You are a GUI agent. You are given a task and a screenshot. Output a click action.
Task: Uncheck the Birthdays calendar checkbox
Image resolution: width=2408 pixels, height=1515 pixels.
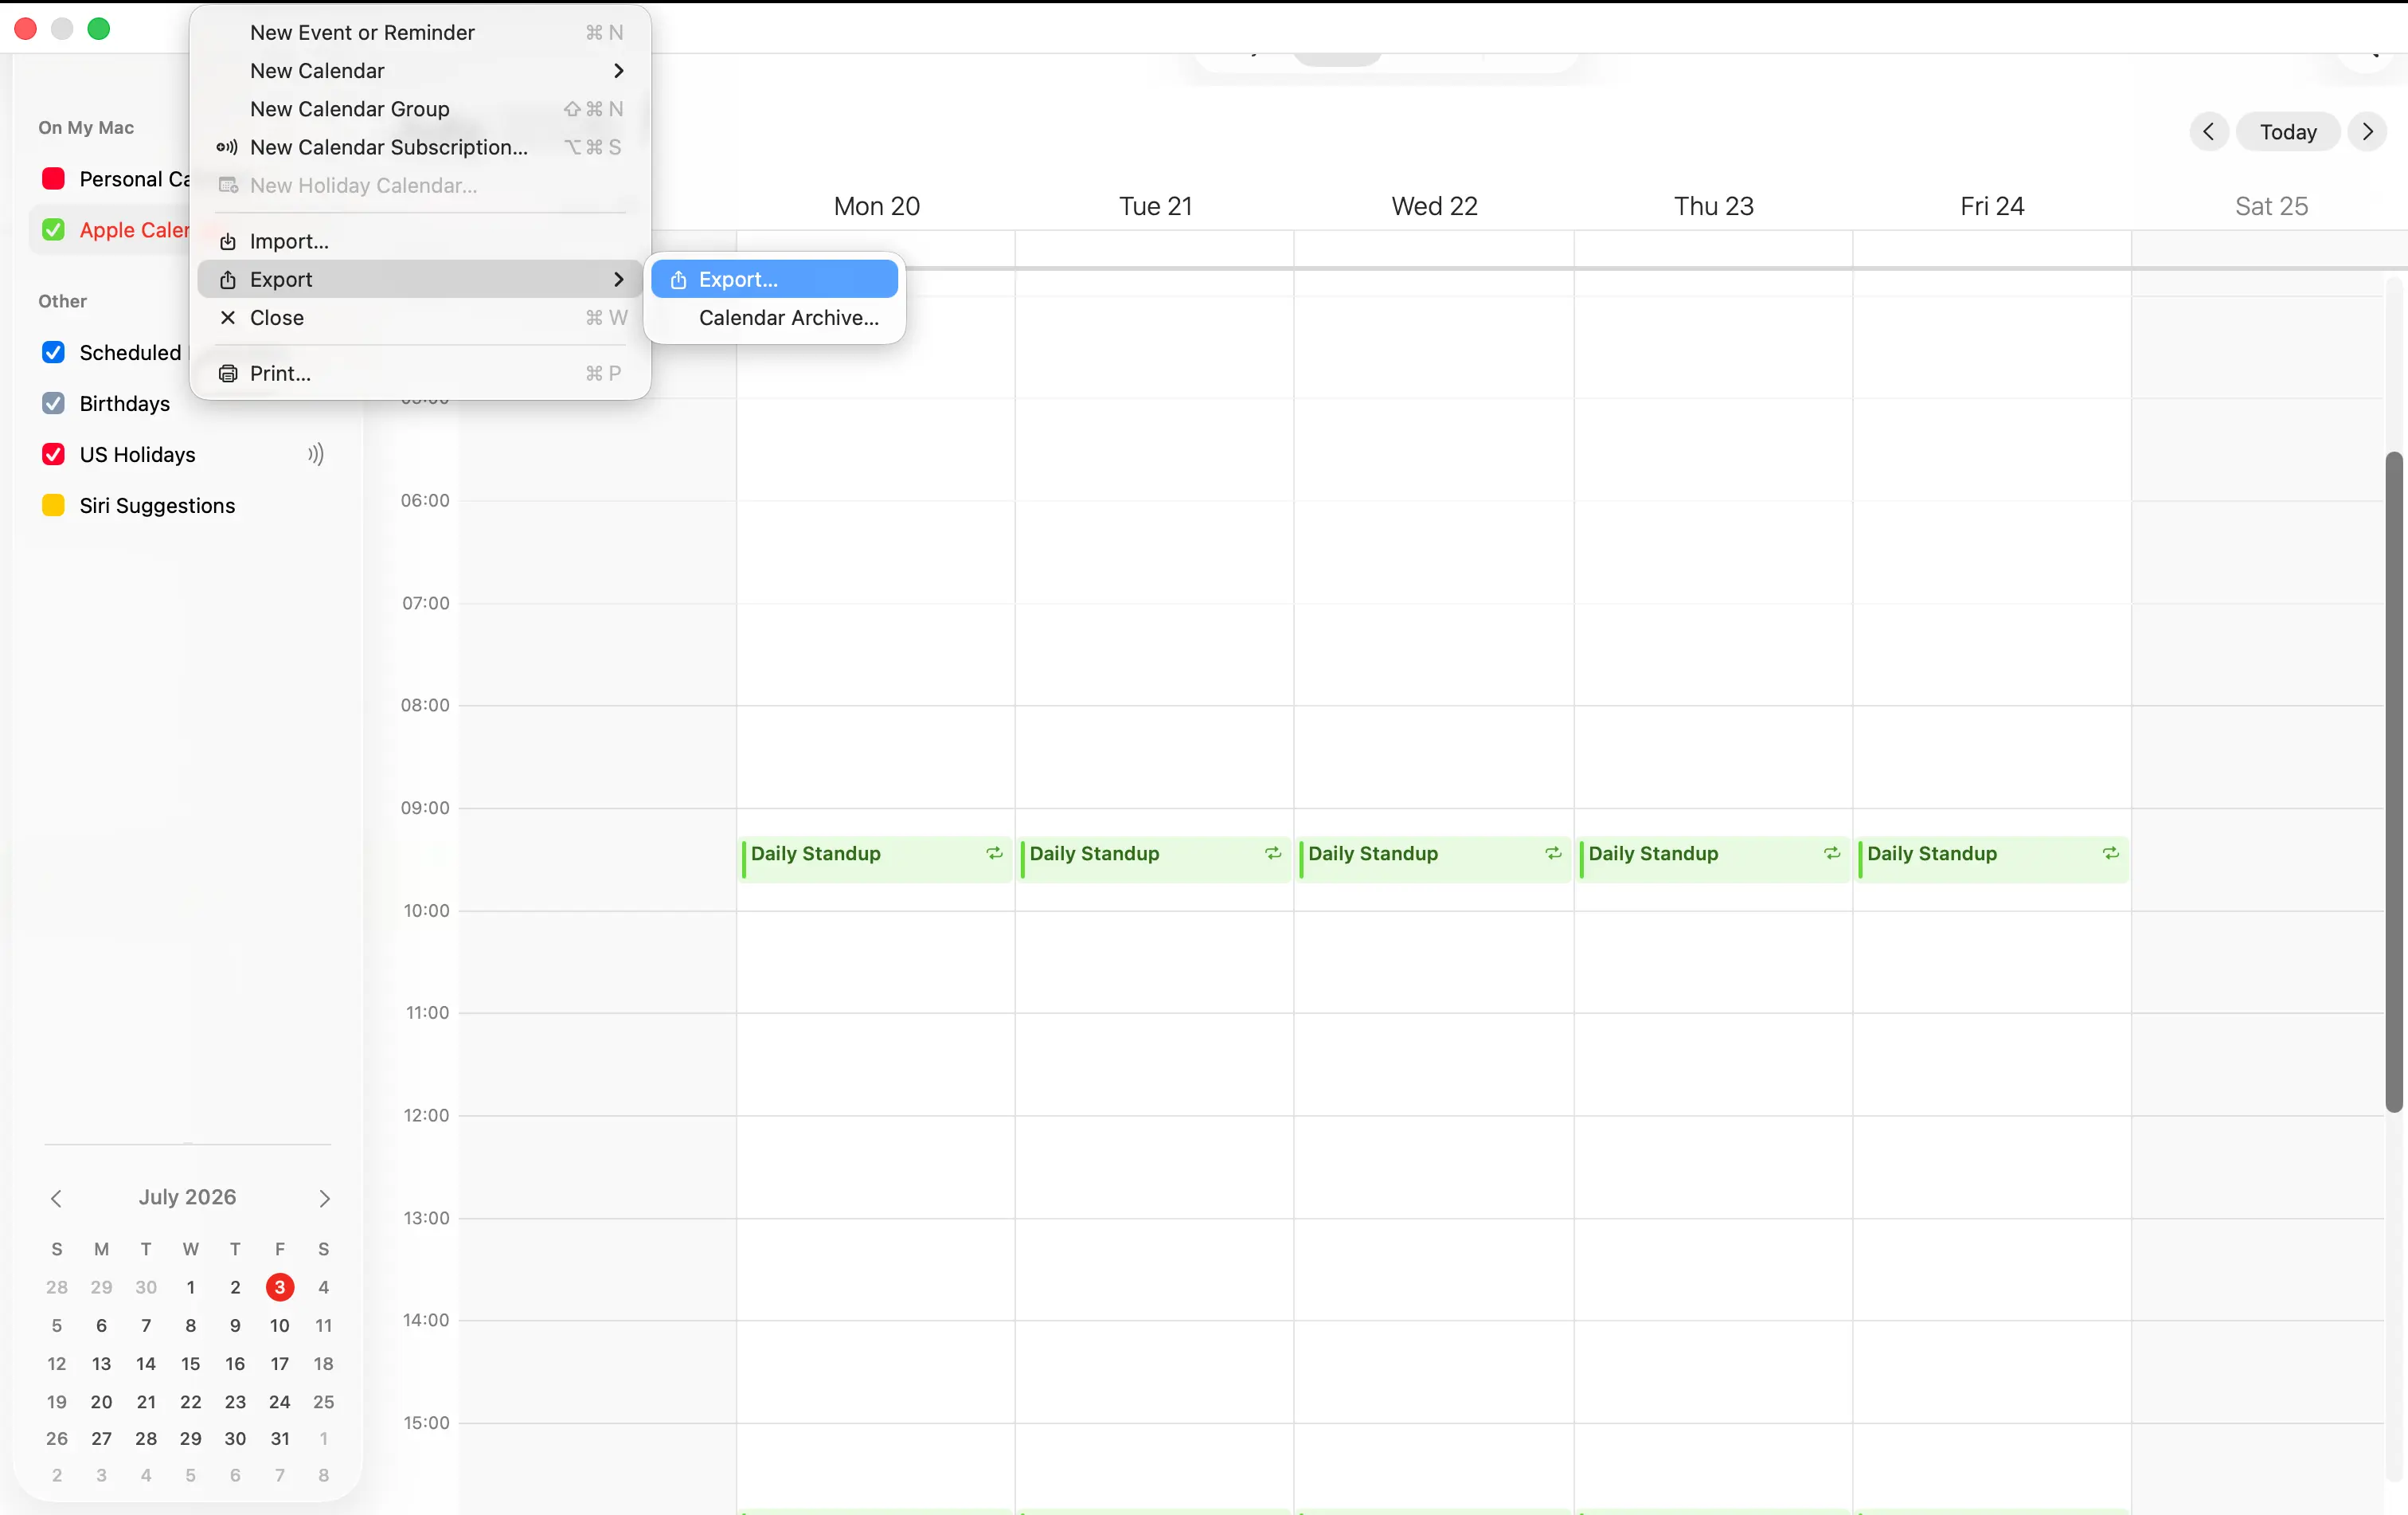pos(54,404)
